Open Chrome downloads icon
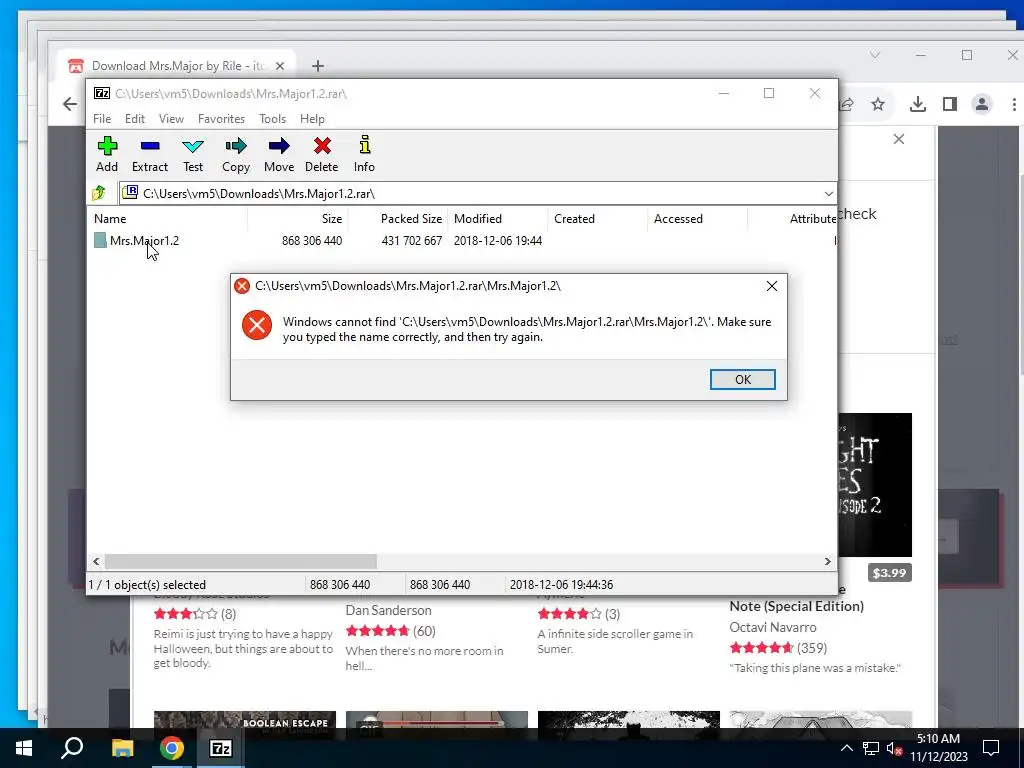 coord(918,104)
